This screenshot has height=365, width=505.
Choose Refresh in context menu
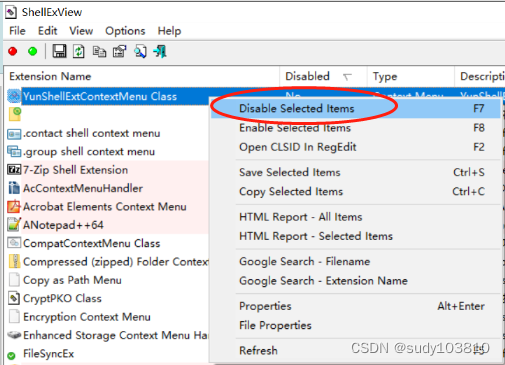(356, 351)
